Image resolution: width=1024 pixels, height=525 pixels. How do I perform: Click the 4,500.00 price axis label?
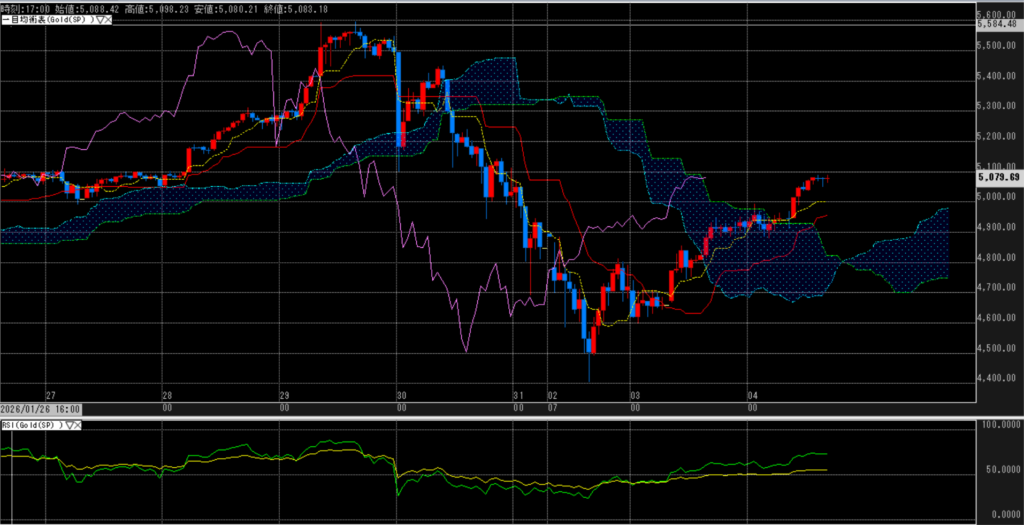996,348
